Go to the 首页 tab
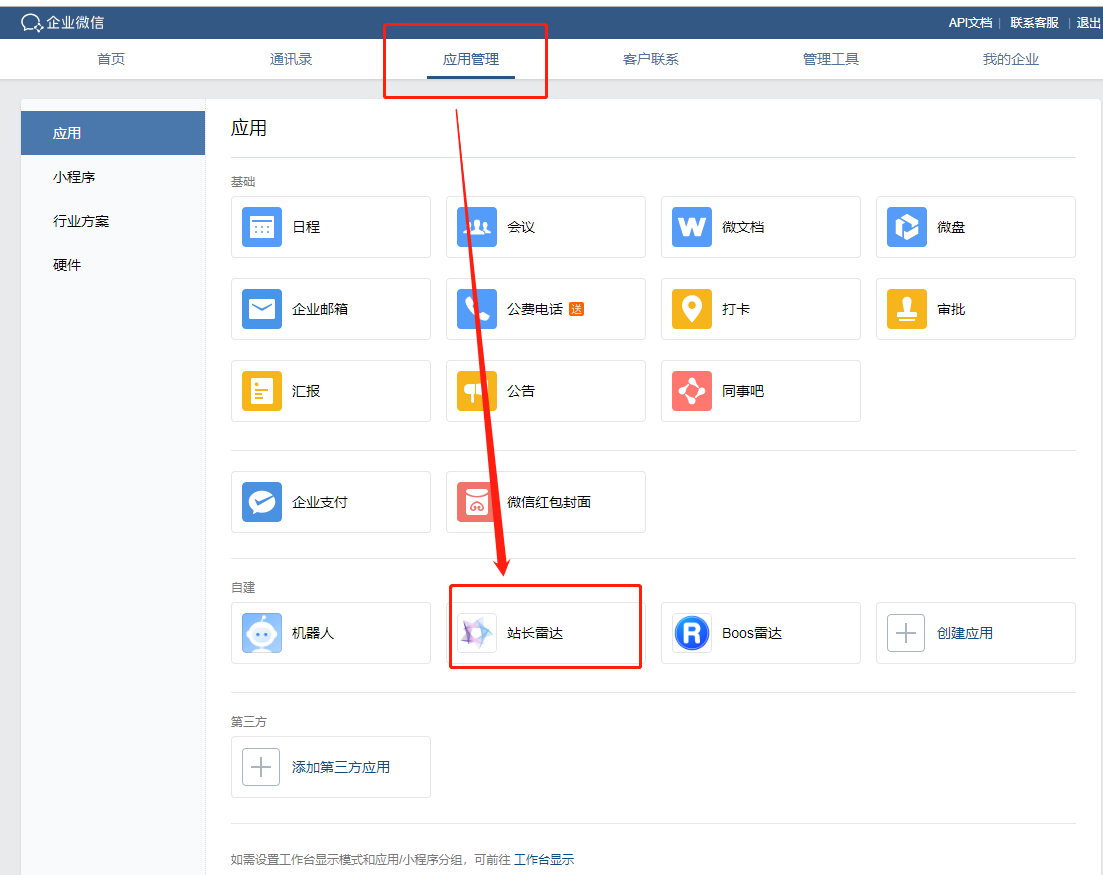The height and width of the screenshot is (875, 1103). [x=111, y=59]
